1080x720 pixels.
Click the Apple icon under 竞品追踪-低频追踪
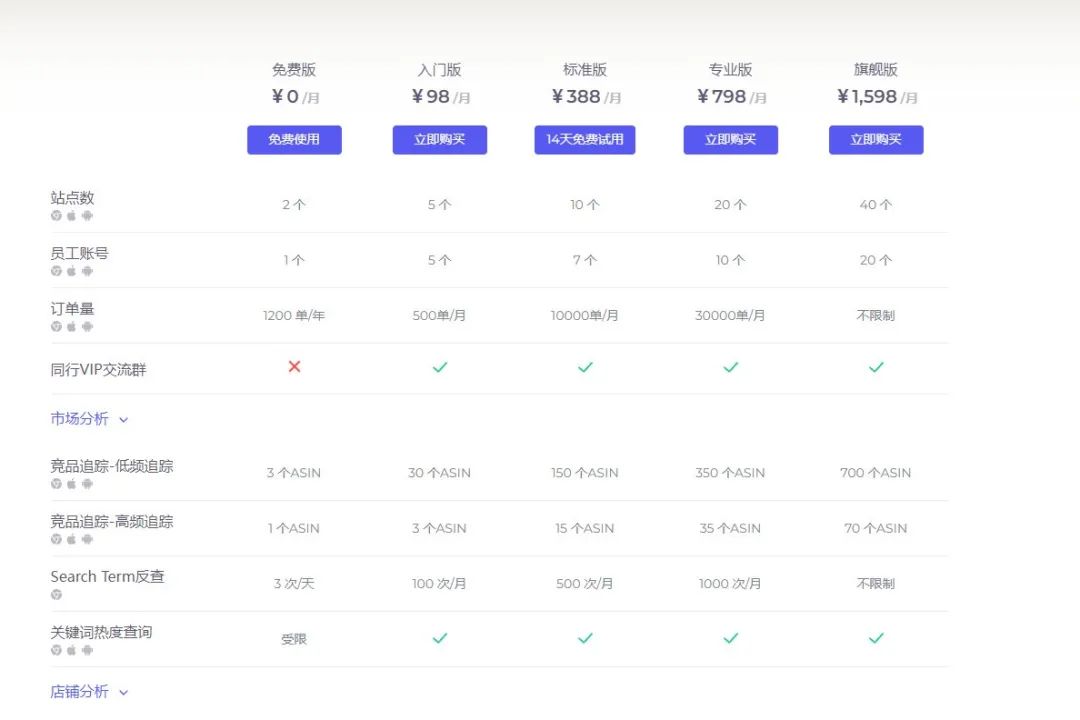pos(71,483)
